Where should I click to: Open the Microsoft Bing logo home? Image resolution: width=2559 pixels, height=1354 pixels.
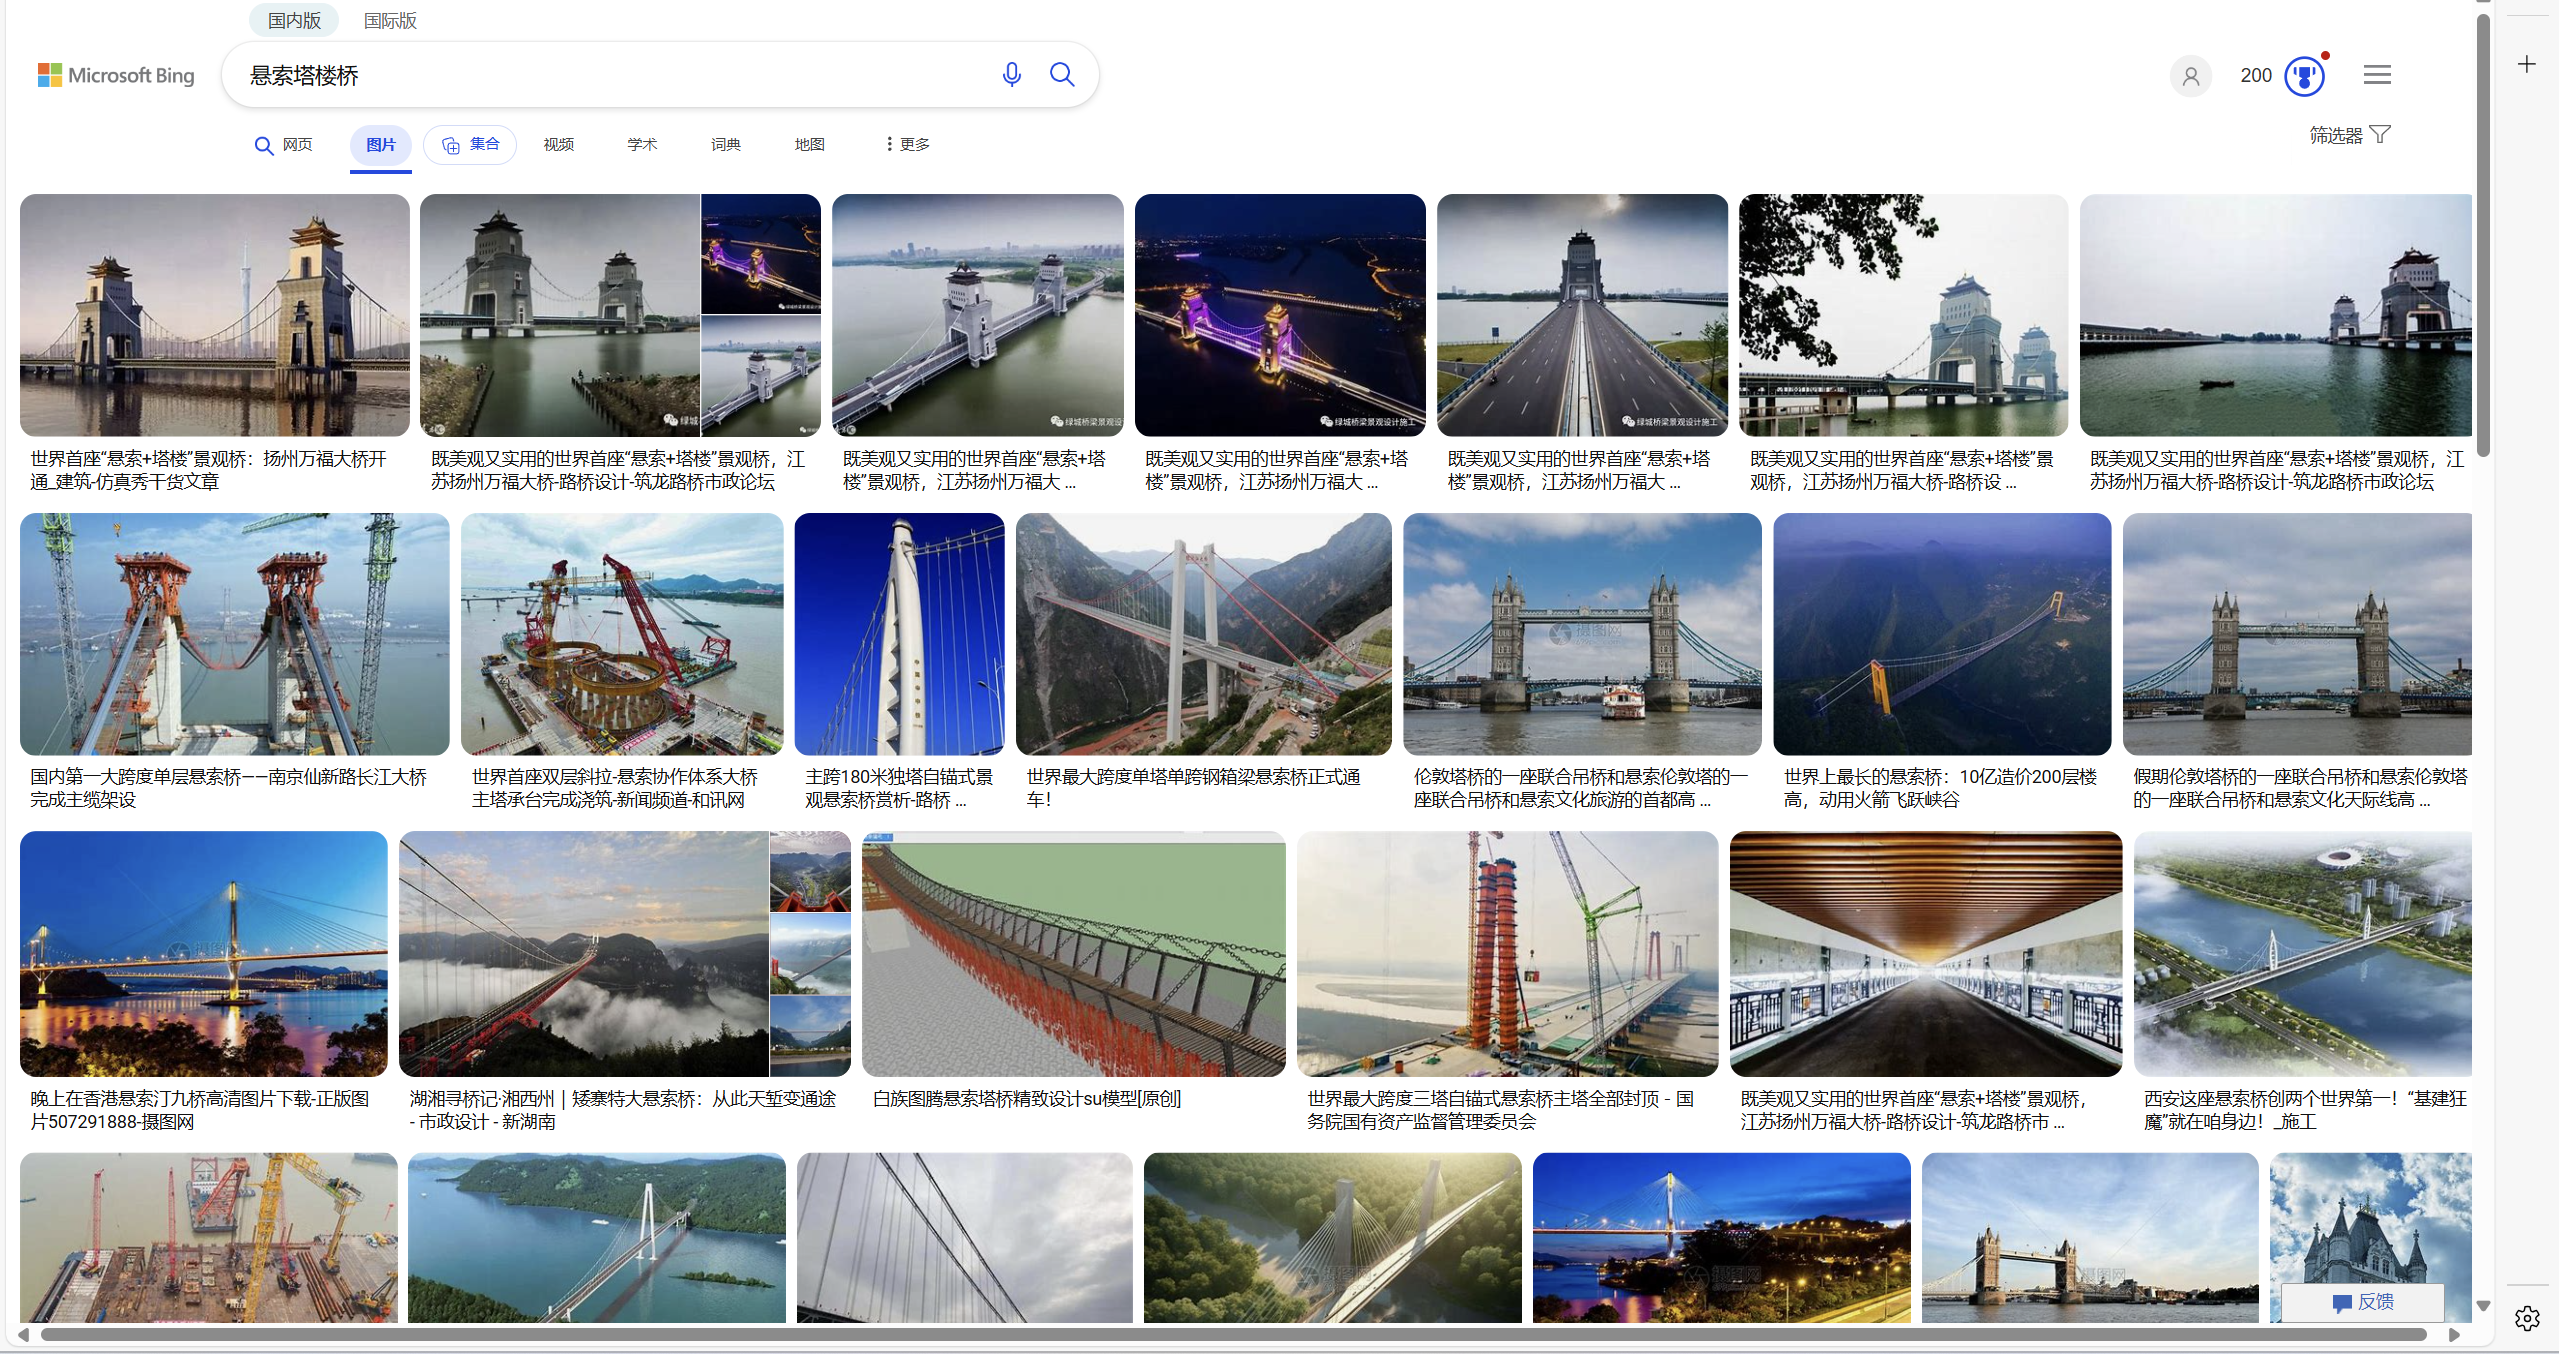[116, 75]
